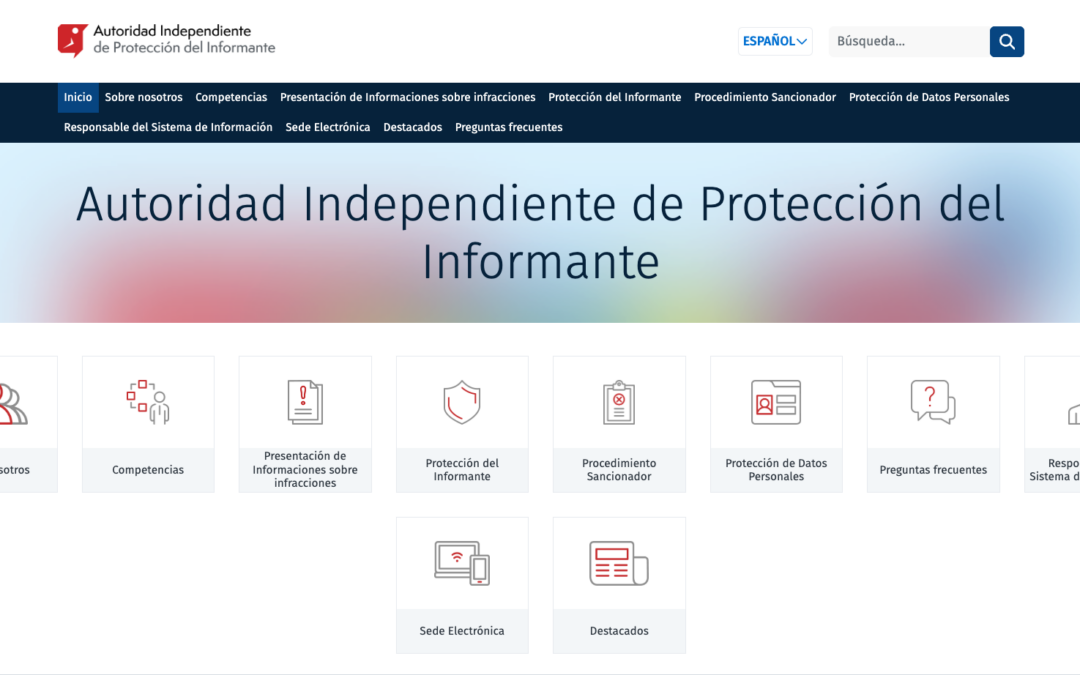This screenshot has width=1080, height=675.
Task: Focus the Búsqueda search input field
Action: pos(908,41)
